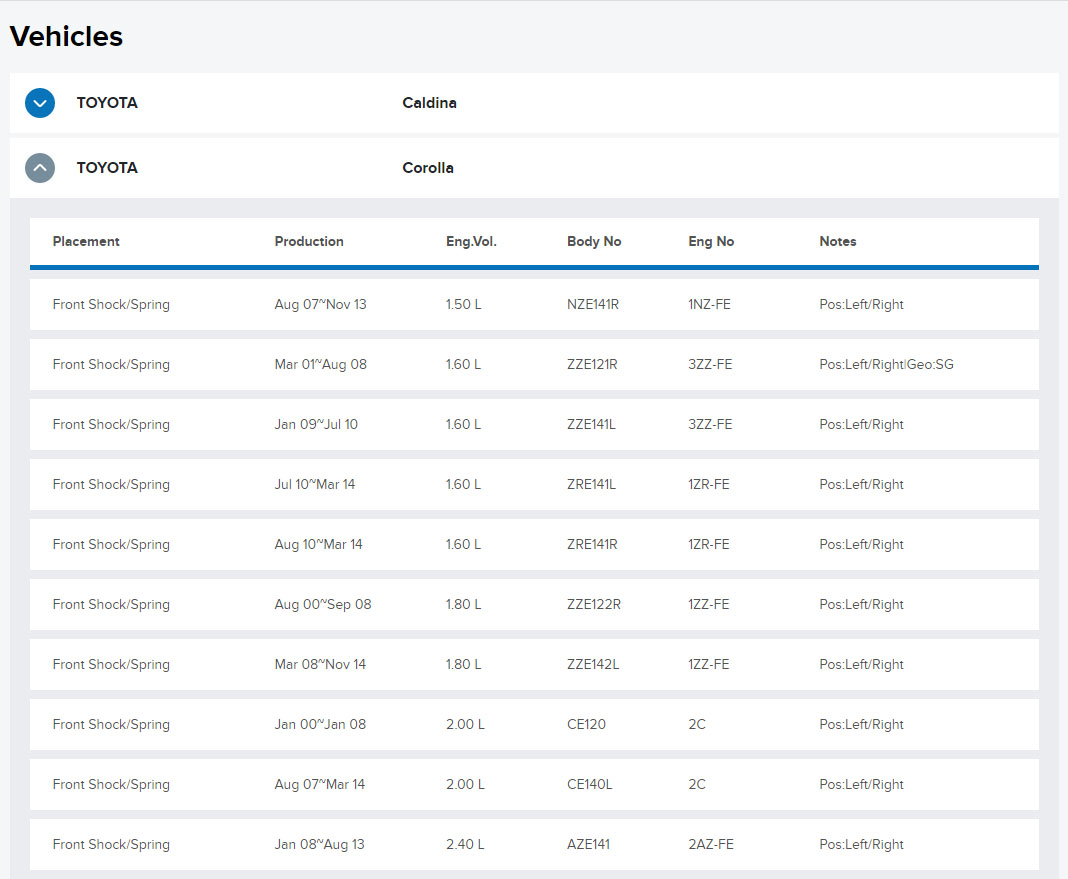This screenshot has height=879, width=1068.
Task: Click engine number 3ZZ-FE in ZZE121R row
Action: (710, 364)
